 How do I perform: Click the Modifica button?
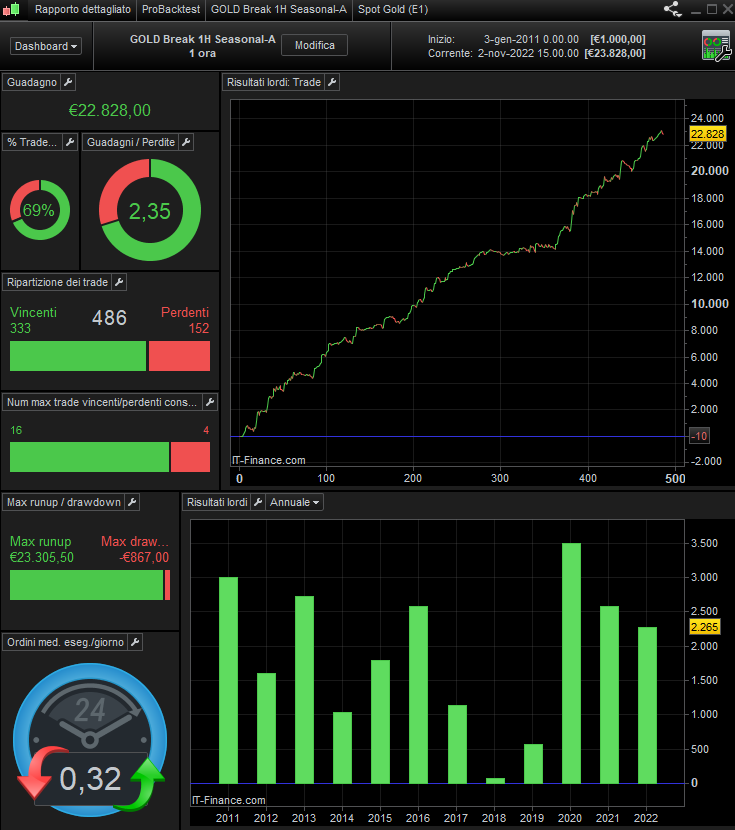(x=314, y=46)
